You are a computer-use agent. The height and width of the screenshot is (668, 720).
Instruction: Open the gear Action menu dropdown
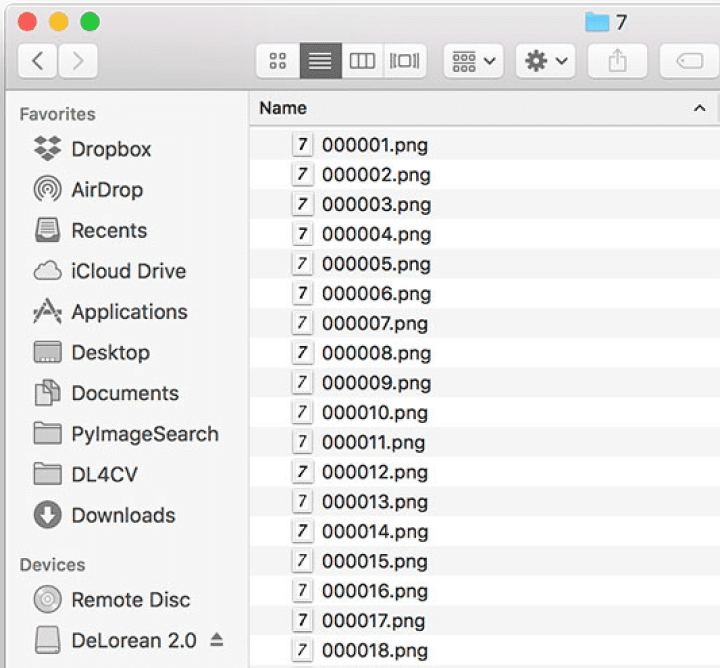pos(546,61)
